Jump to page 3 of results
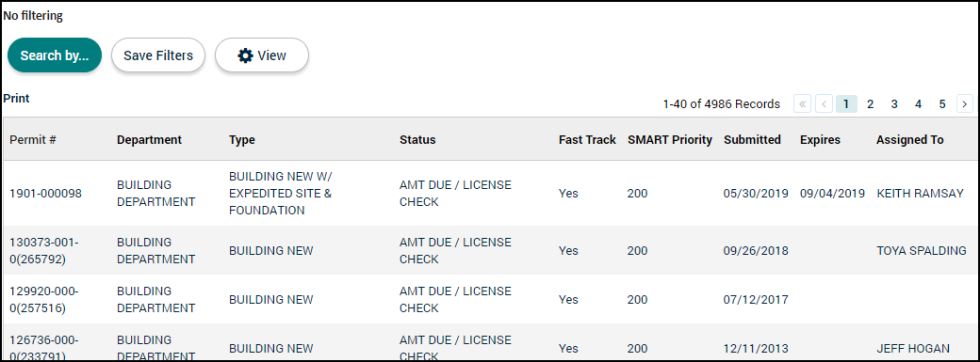980x362 pixels. [894, 104]
